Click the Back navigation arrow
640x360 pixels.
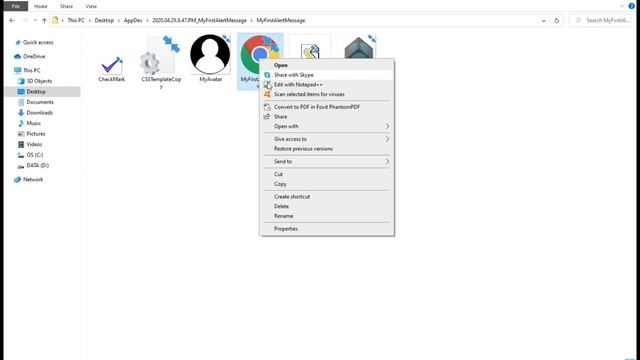[12, 20]
